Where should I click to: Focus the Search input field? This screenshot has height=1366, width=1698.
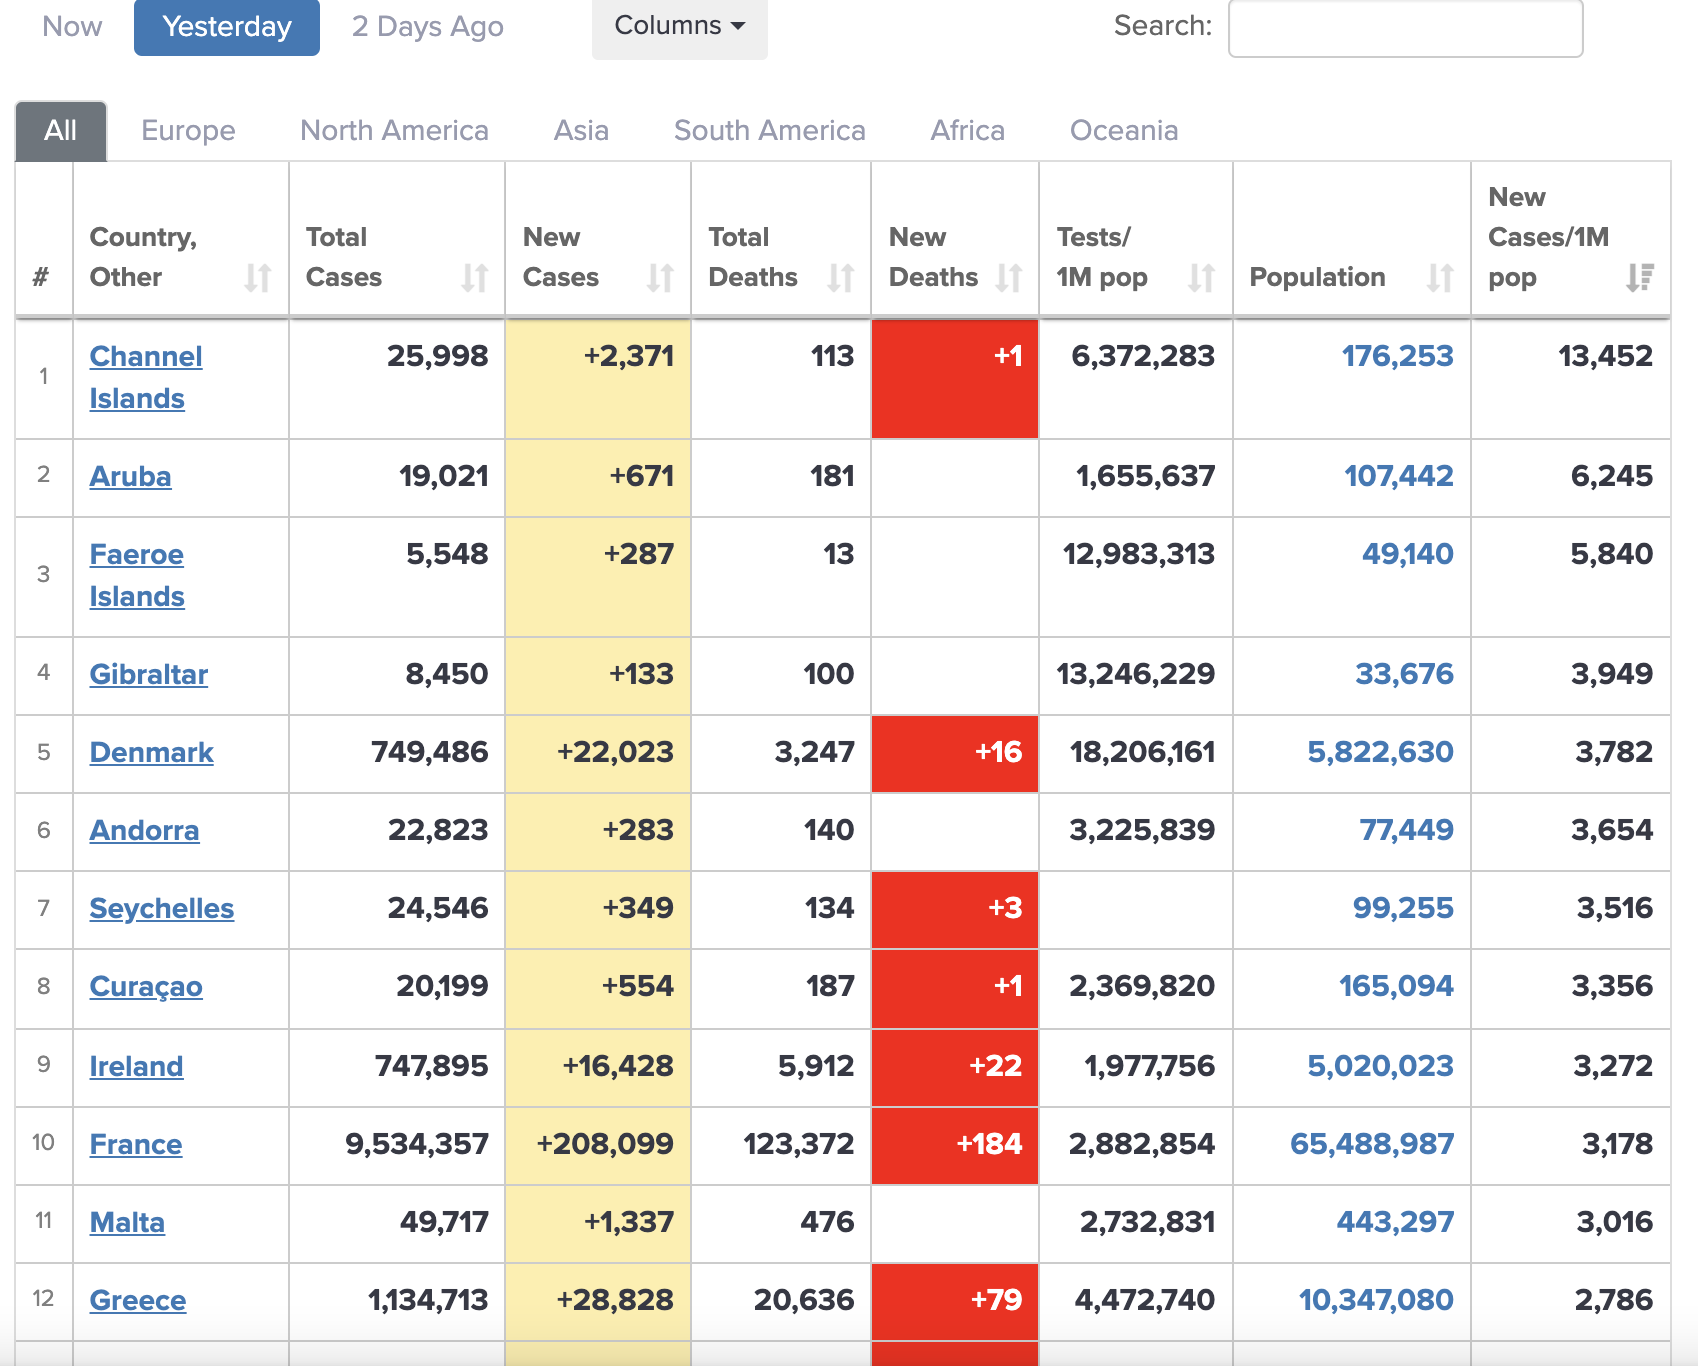click(x=1405, y=27)
